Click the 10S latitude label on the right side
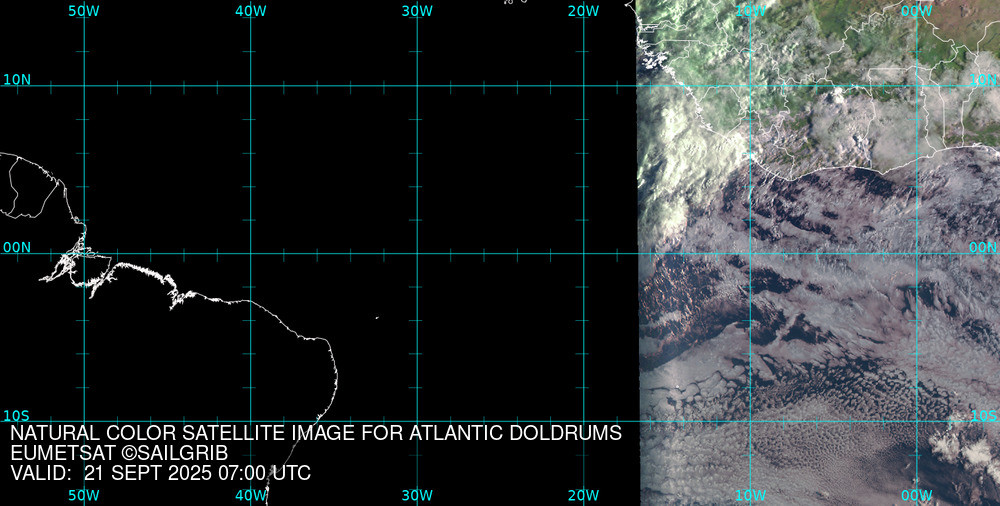Image resolution: width=1000 pixels, height=506 pixels. pyautogui.click(x=983, y=415)
